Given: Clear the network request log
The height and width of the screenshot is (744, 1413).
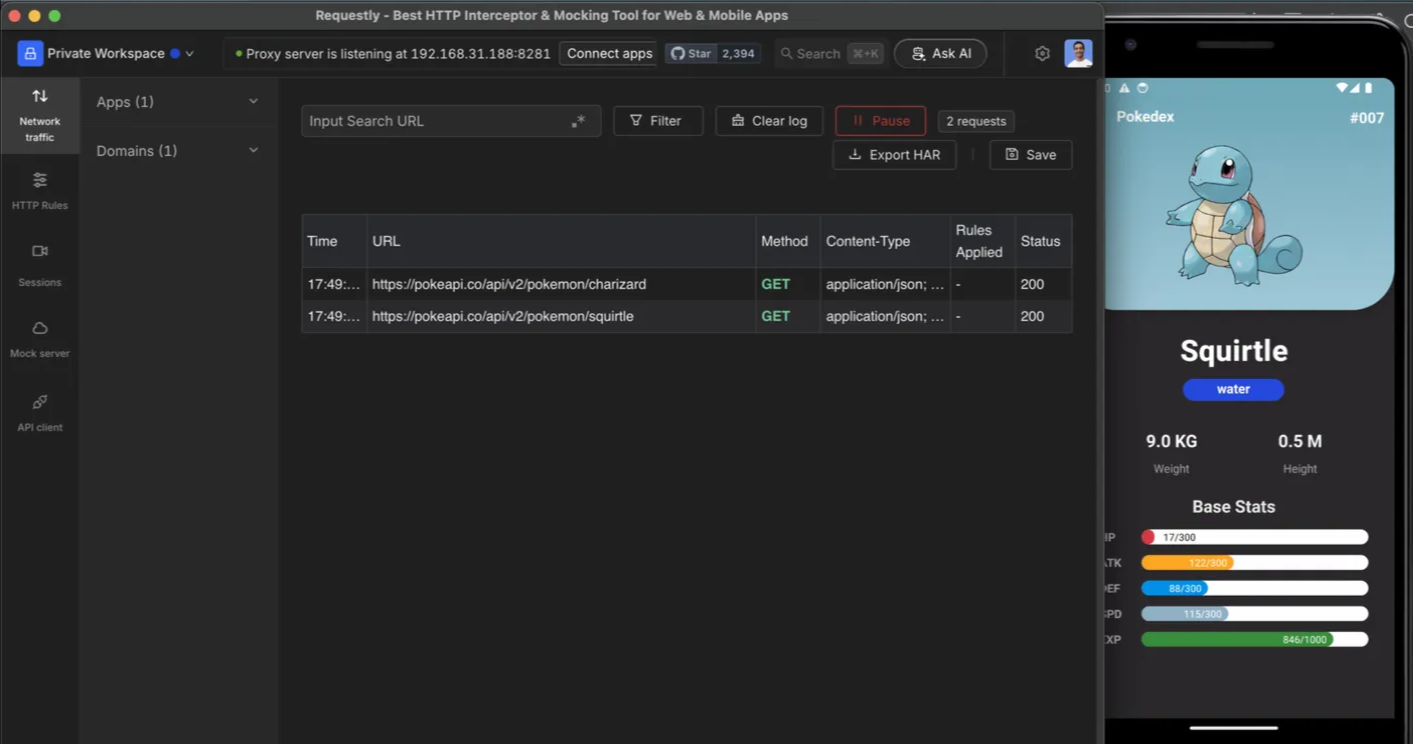Looking at the screenshot, I should click(x=768, y=120).
